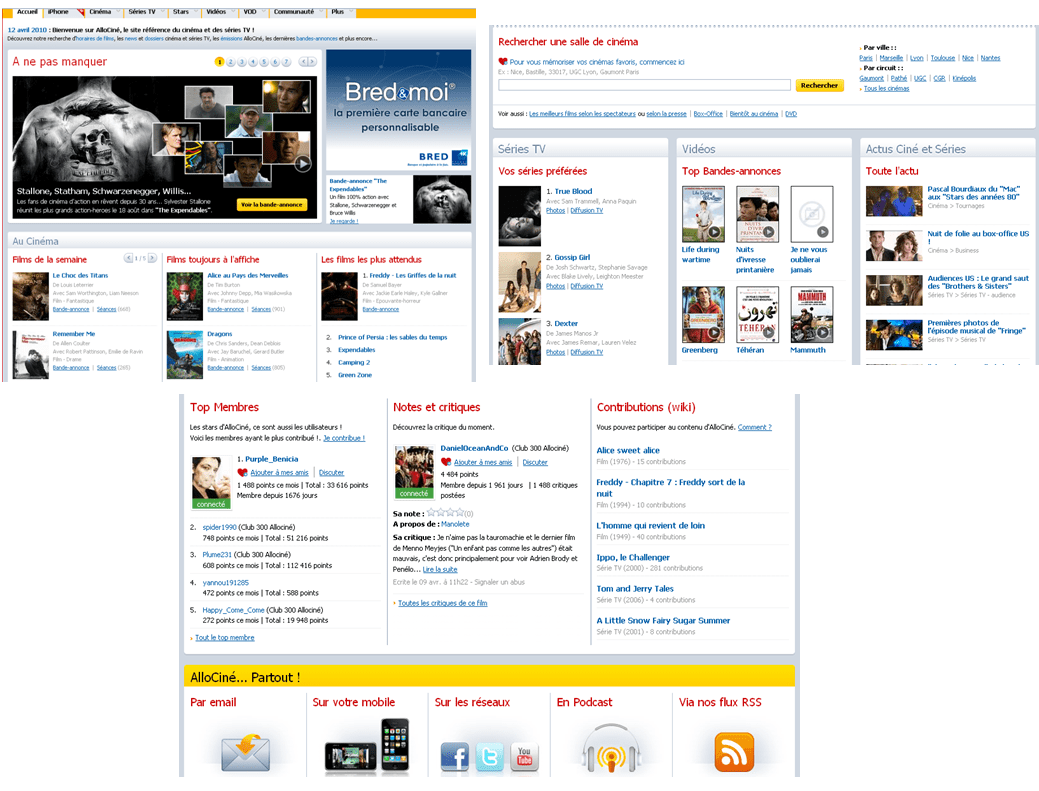Open the Twitter icon link

(490, 756)
